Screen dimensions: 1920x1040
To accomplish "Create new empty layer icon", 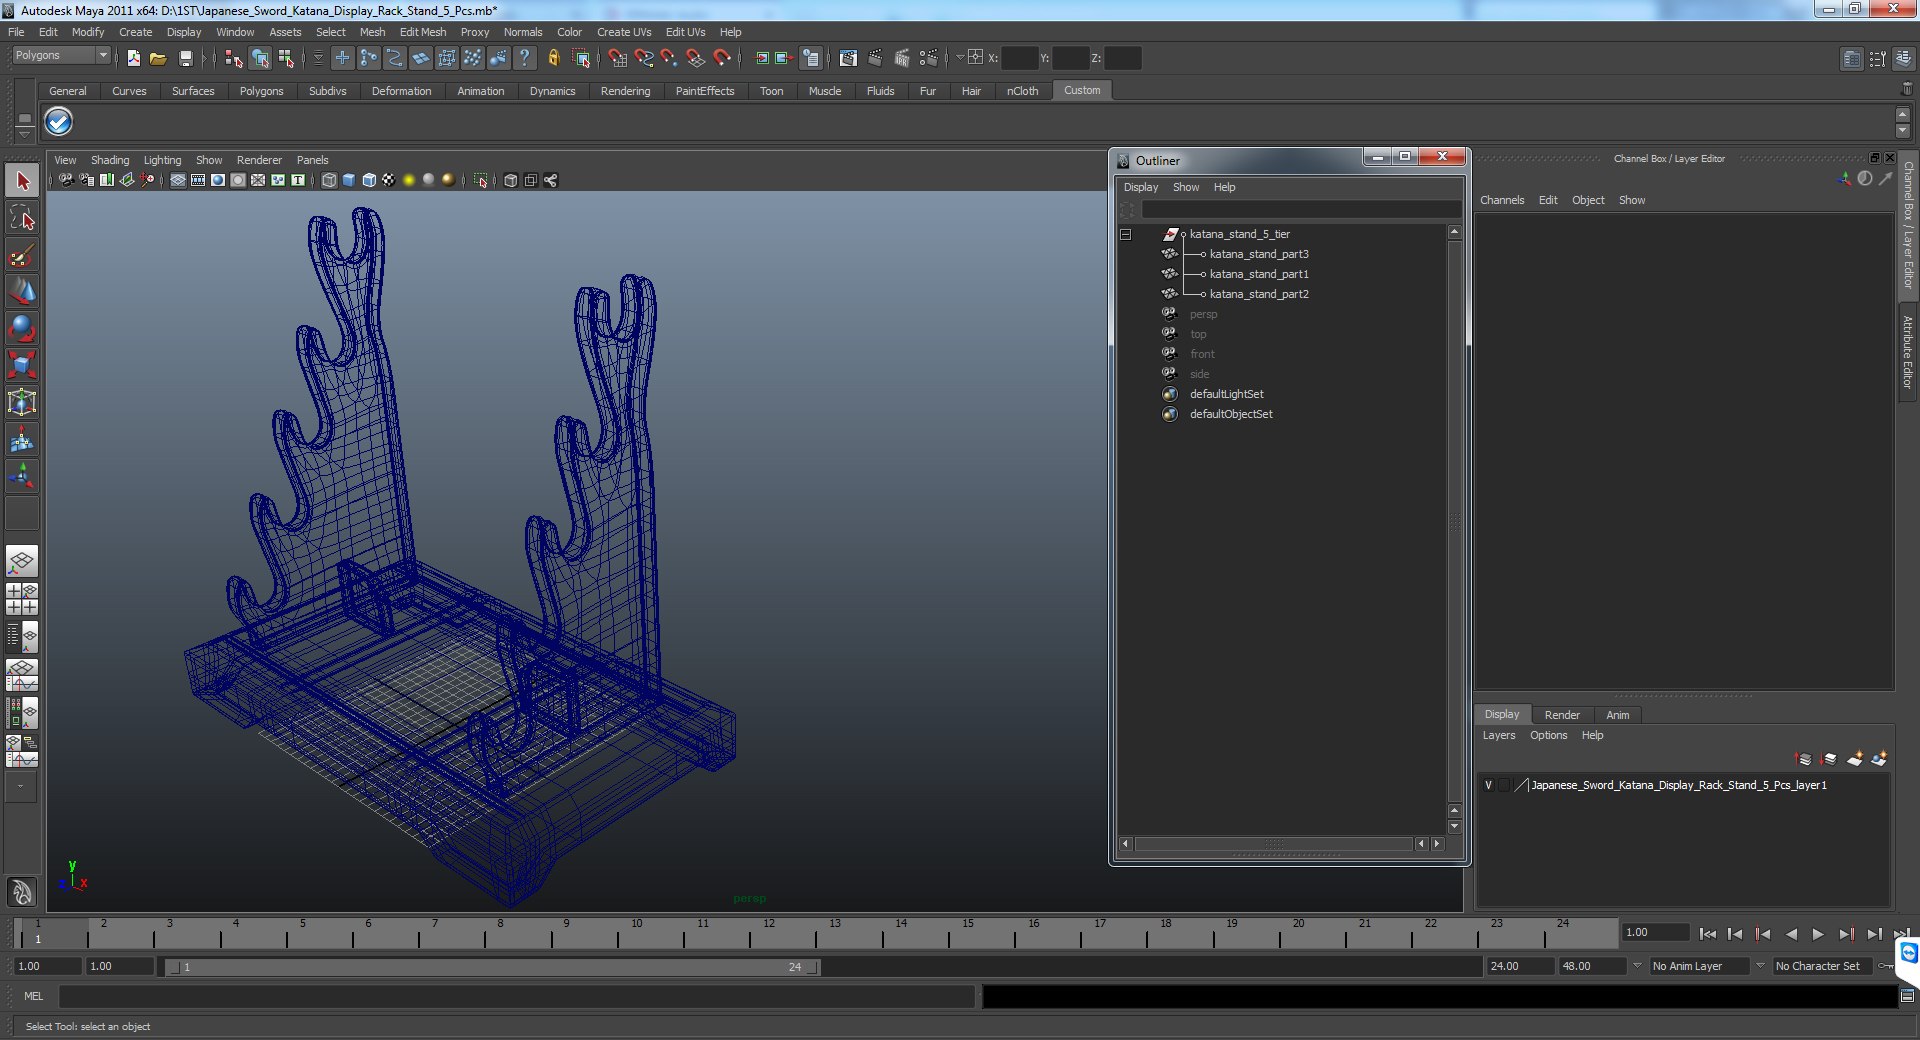I will point(1854,759).
